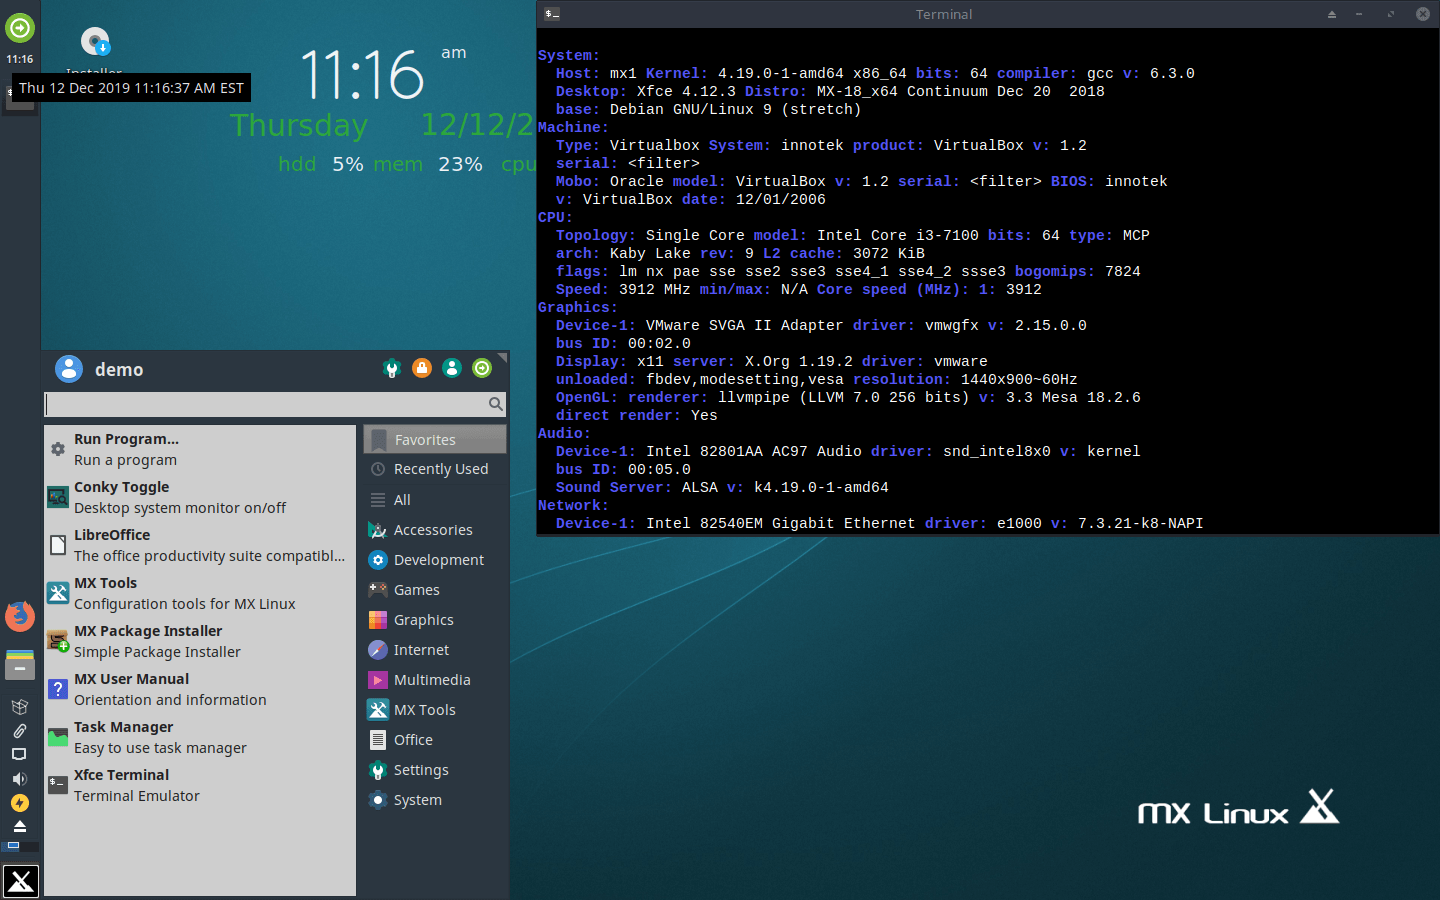The width and height of the screenshot is (1440, 900).
Task: Show Recently Used applications
Action: pyautogui.click(x=435, y=469)
